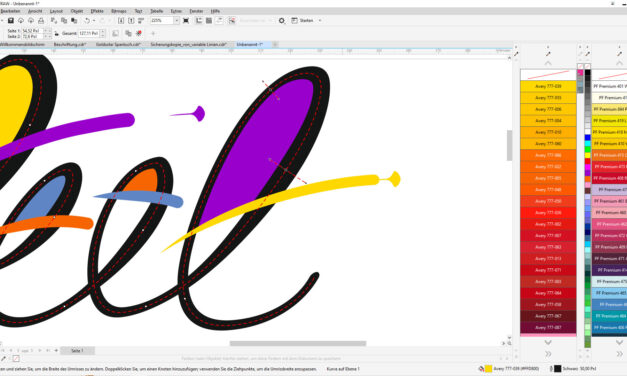627x376 pixels.
Task: Click the Save icon in the toolbar
Action: 11,20
